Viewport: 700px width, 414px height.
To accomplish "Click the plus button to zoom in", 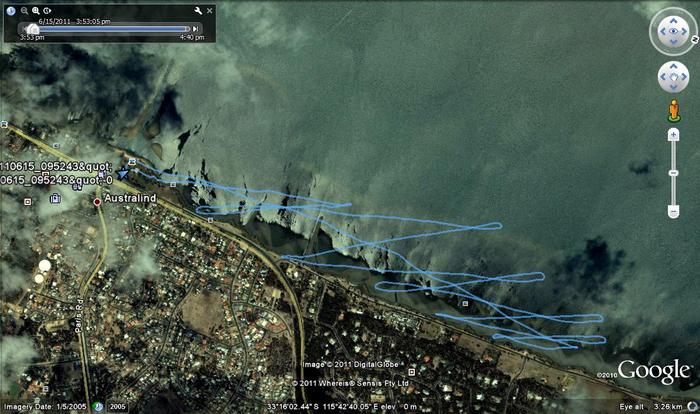I will [674, 133].
